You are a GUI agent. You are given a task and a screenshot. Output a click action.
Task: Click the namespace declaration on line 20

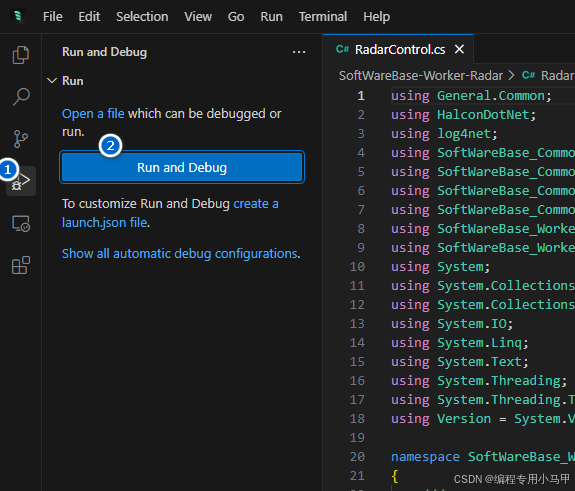[x=483, y=457]
